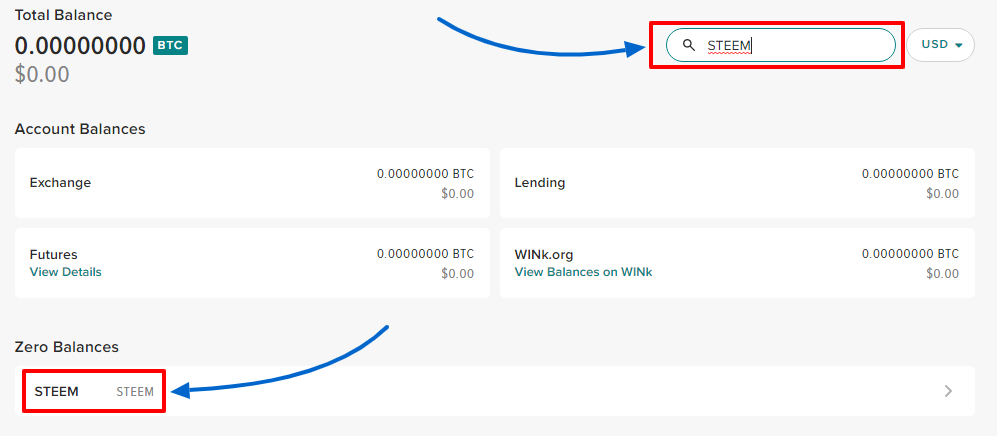
Task: Click Exchange card 0.00000000 BTC value
Action: tap(425, 174)
